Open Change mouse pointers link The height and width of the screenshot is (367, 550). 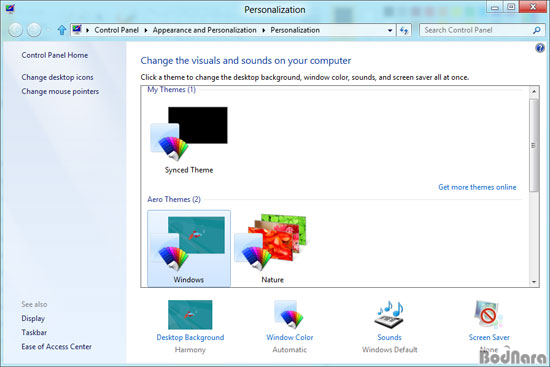[x=60, y=91]
